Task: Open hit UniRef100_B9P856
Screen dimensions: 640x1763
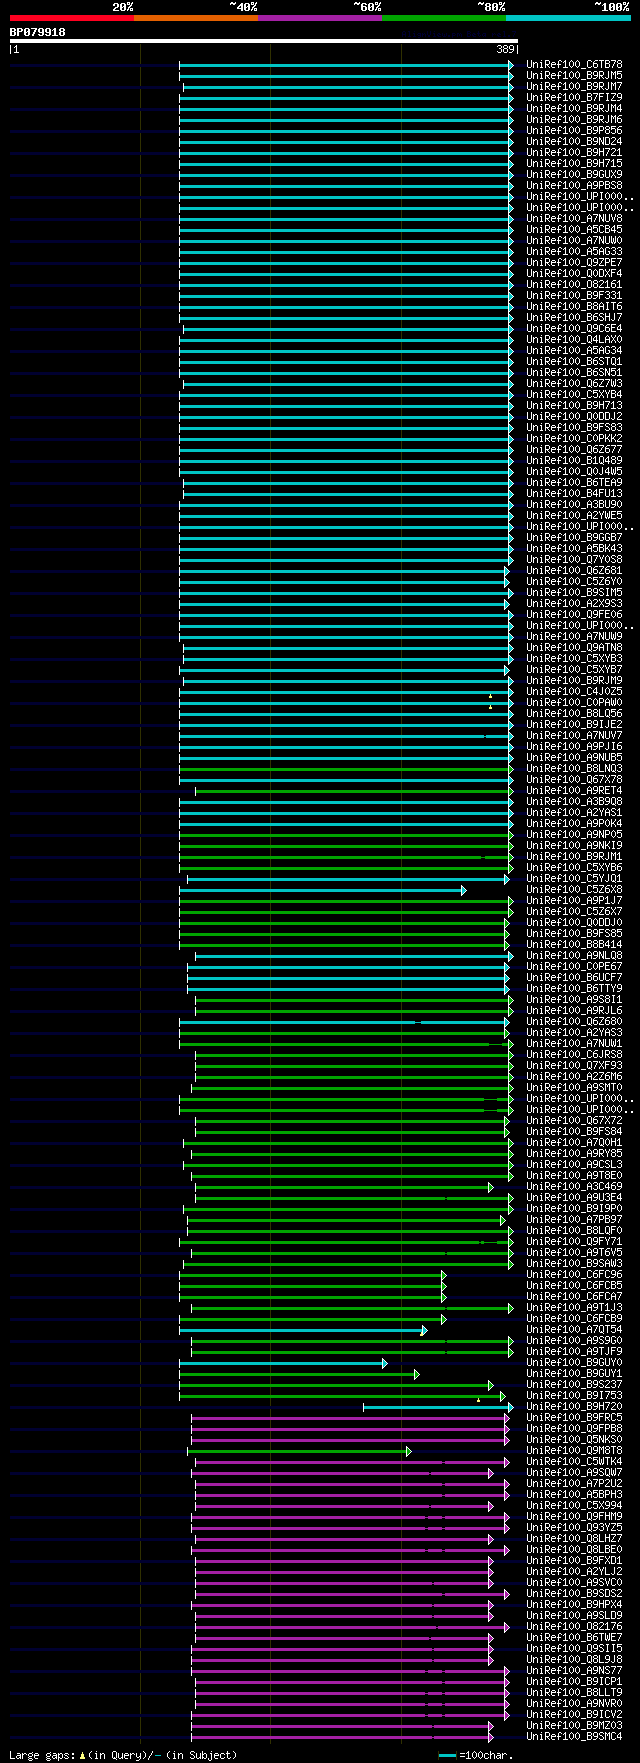Action: (x=574, y=130)
